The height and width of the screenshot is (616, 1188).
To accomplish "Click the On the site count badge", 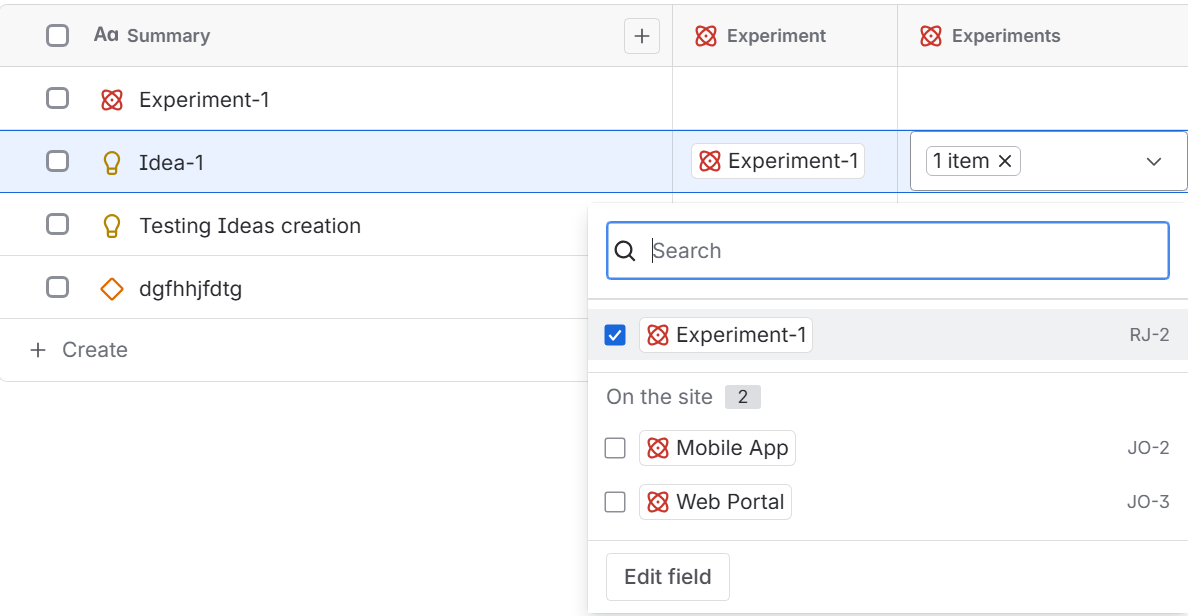I will pos(742,397).
